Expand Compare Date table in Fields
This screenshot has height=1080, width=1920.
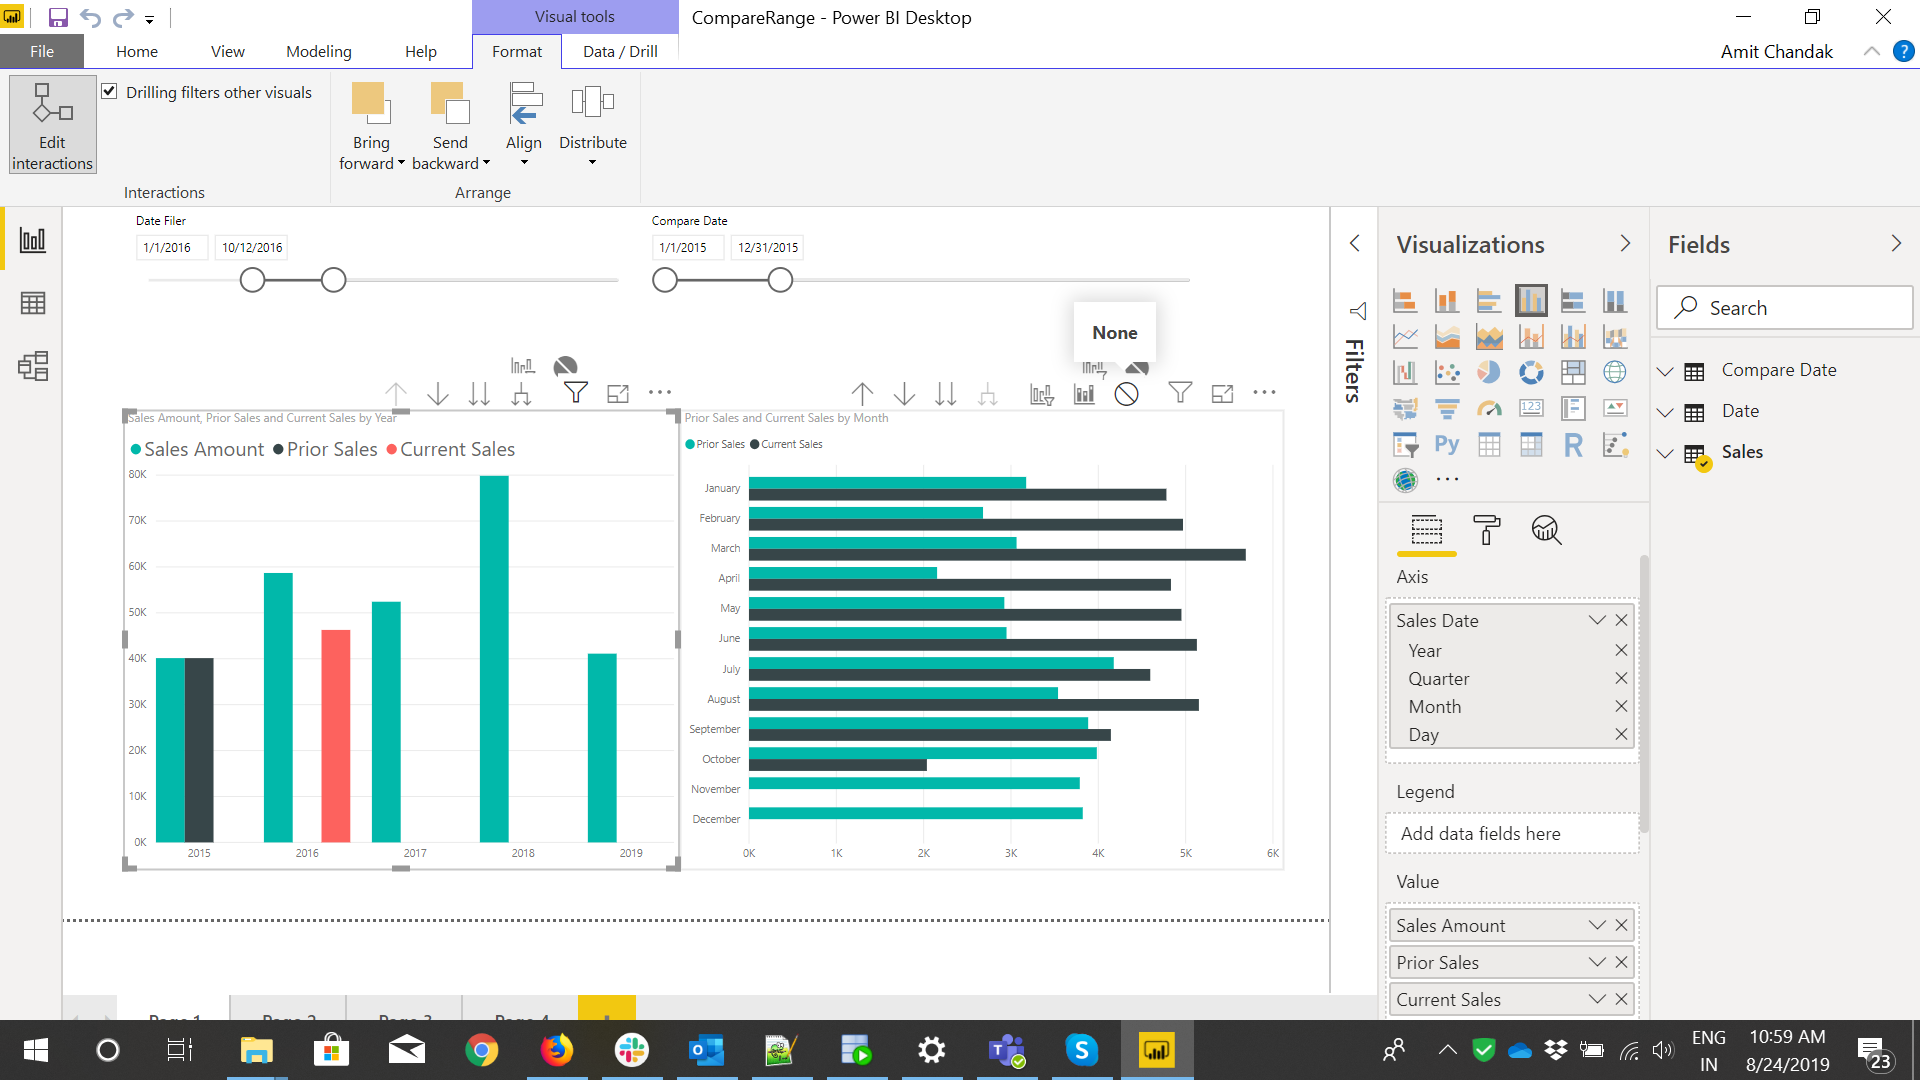point(1665,371)
